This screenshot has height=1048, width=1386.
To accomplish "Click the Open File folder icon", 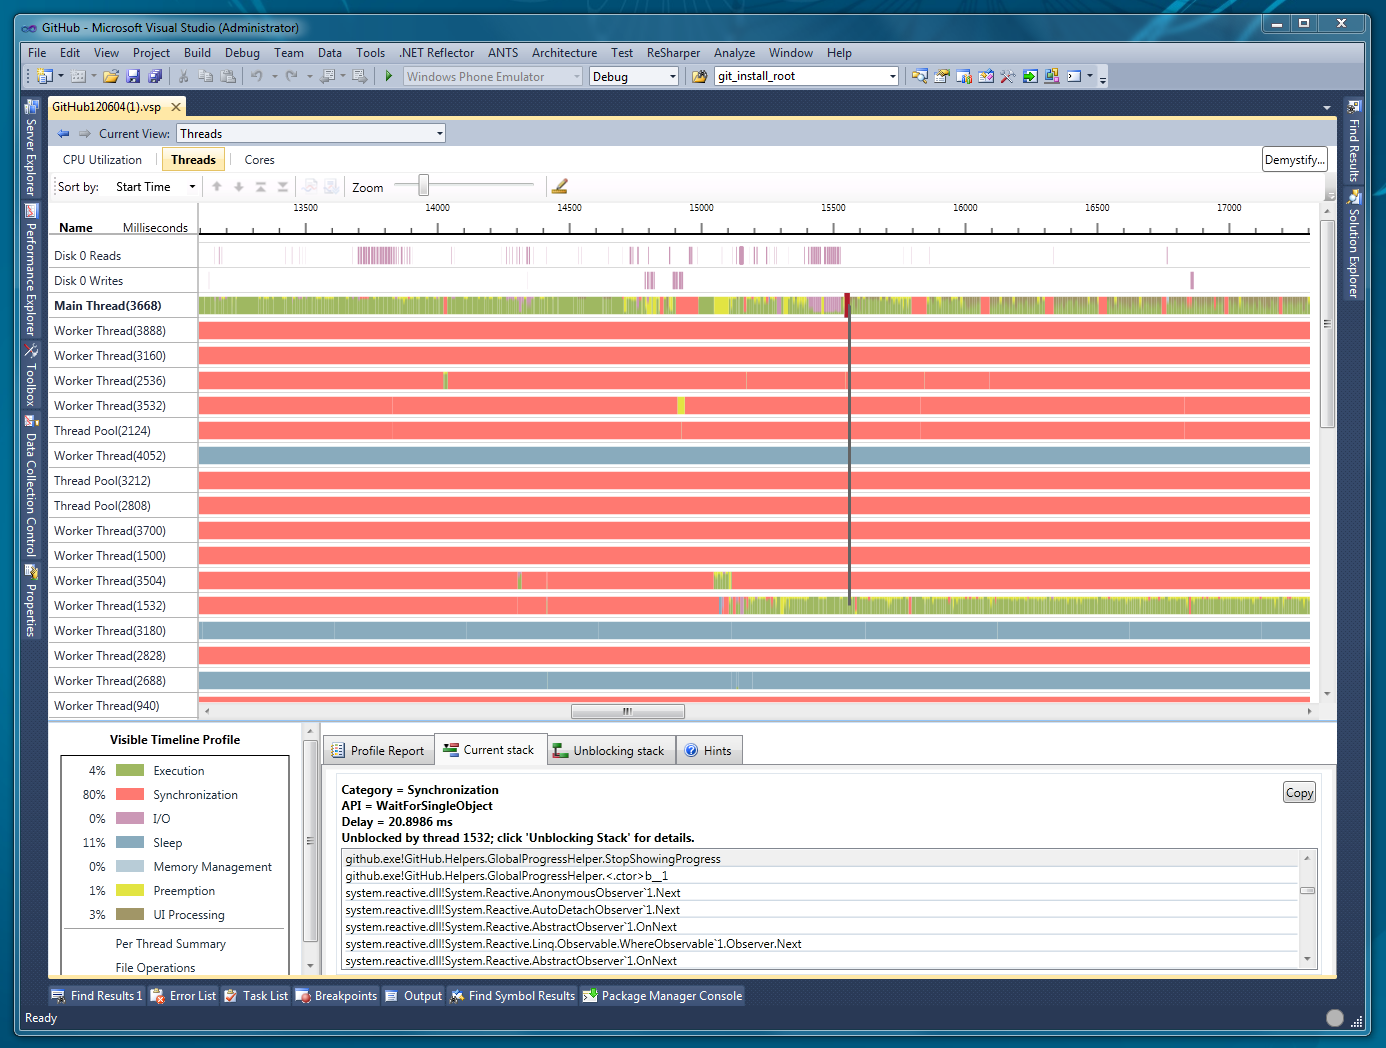I will click(x=111, y=76).
